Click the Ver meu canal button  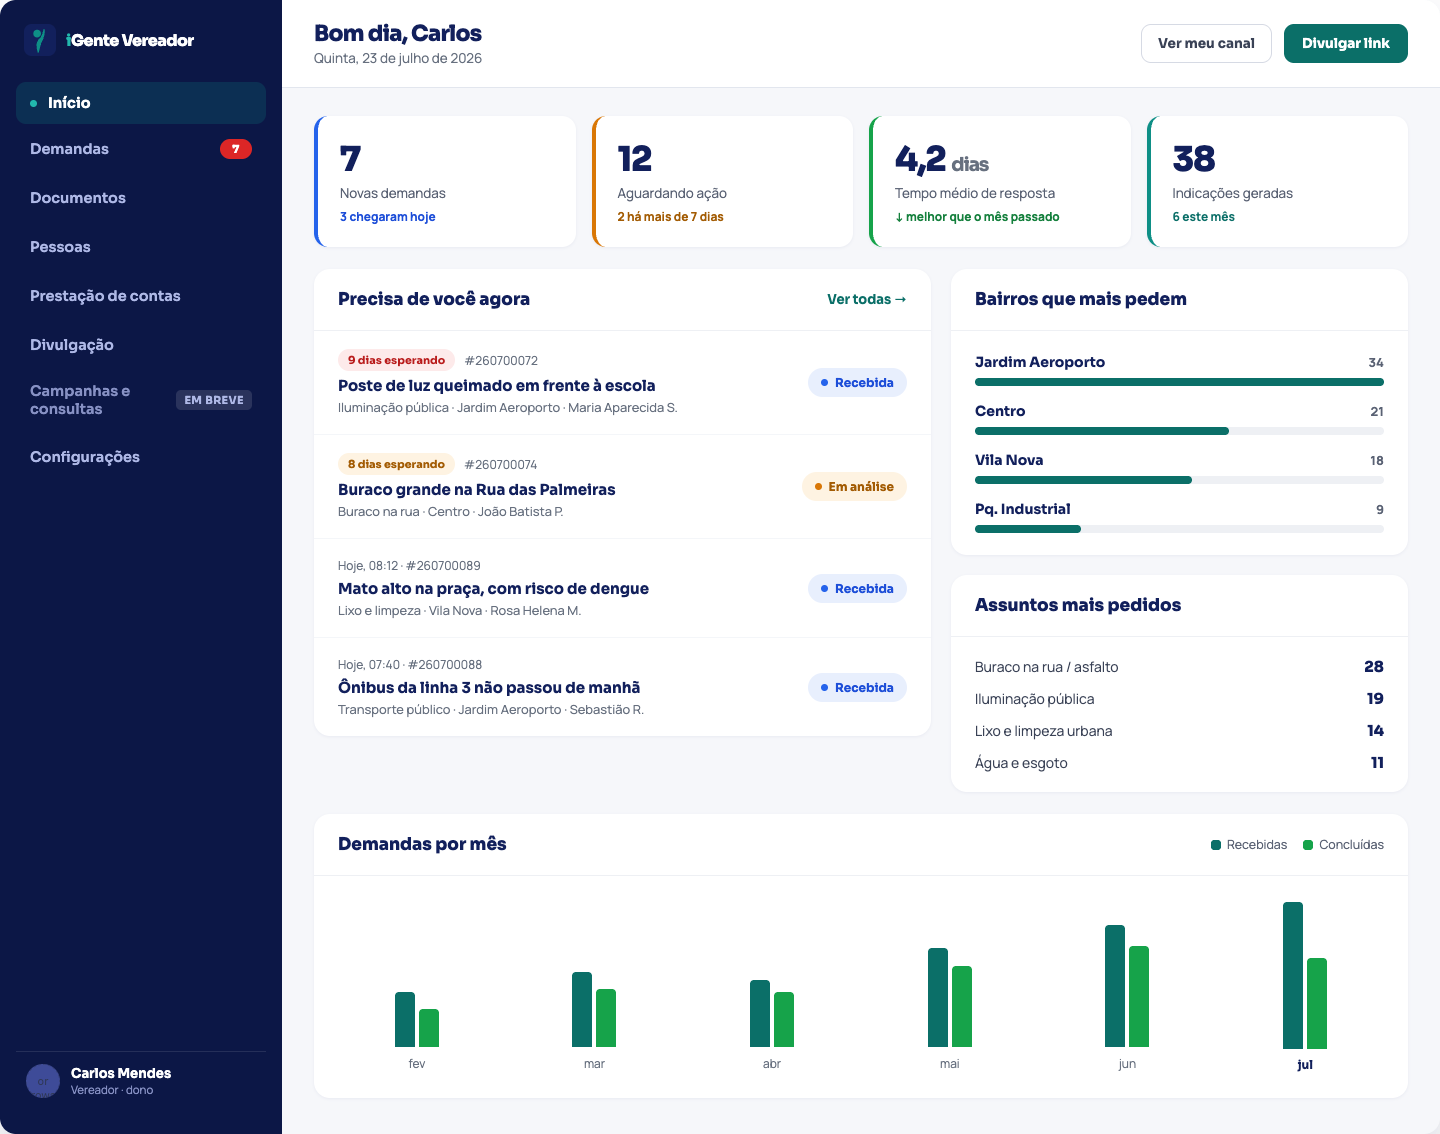click(x=1206, y=43)
